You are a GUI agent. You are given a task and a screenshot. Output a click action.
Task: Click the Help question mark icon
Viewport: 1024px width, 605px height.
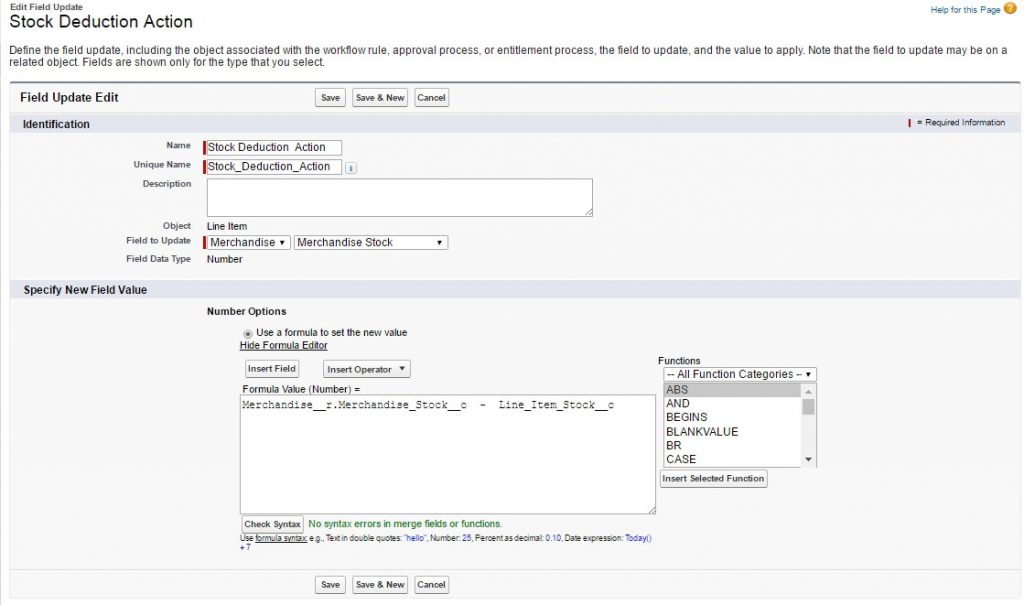click(x=1010, y=9)
